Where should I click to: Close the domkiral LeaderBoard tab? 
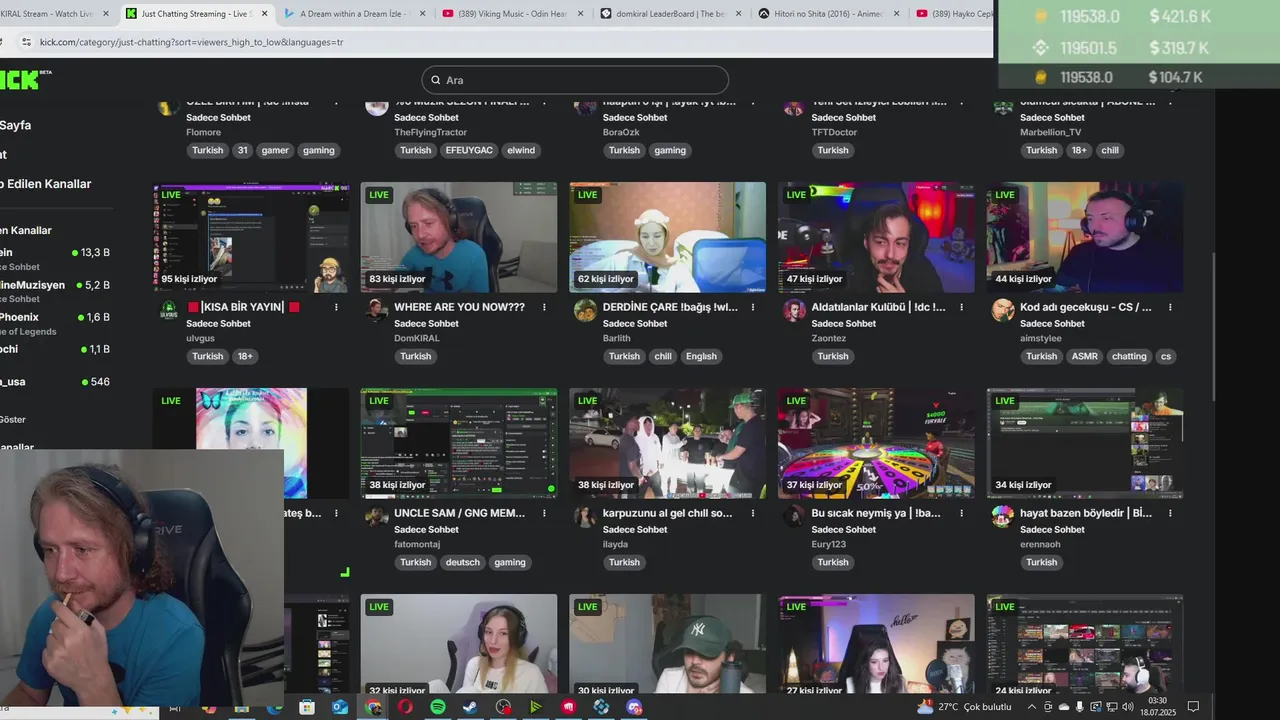pos(739,14)
